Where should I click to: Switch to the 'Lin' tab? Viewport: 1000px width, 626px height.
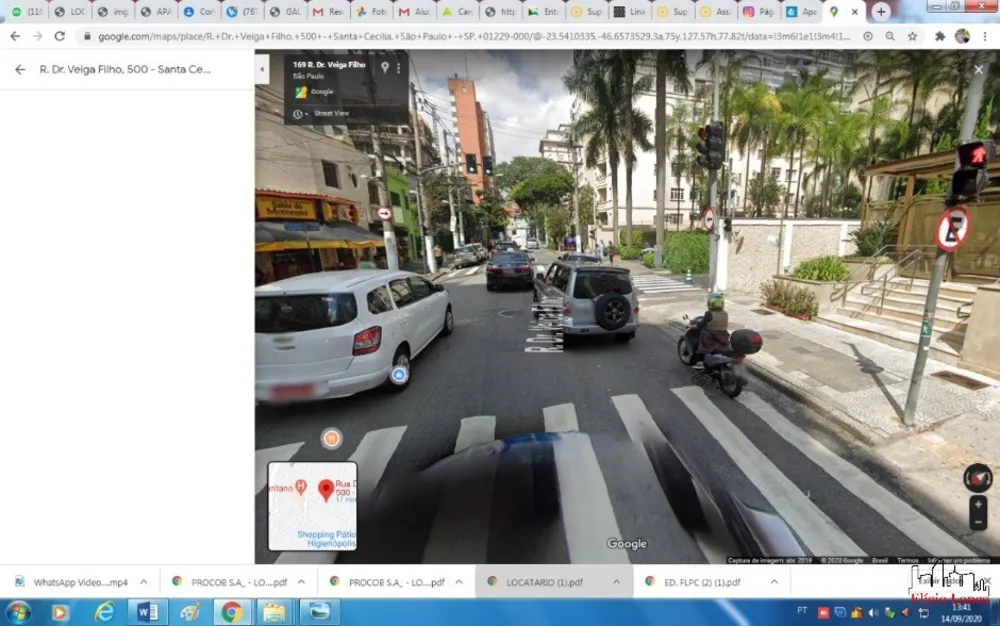(629, 11)
